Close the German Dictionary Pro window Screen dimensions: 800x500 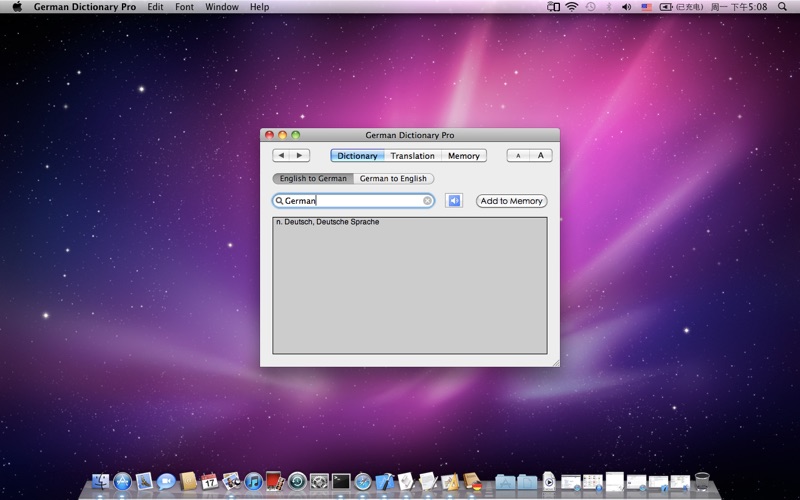pos(269,135)
